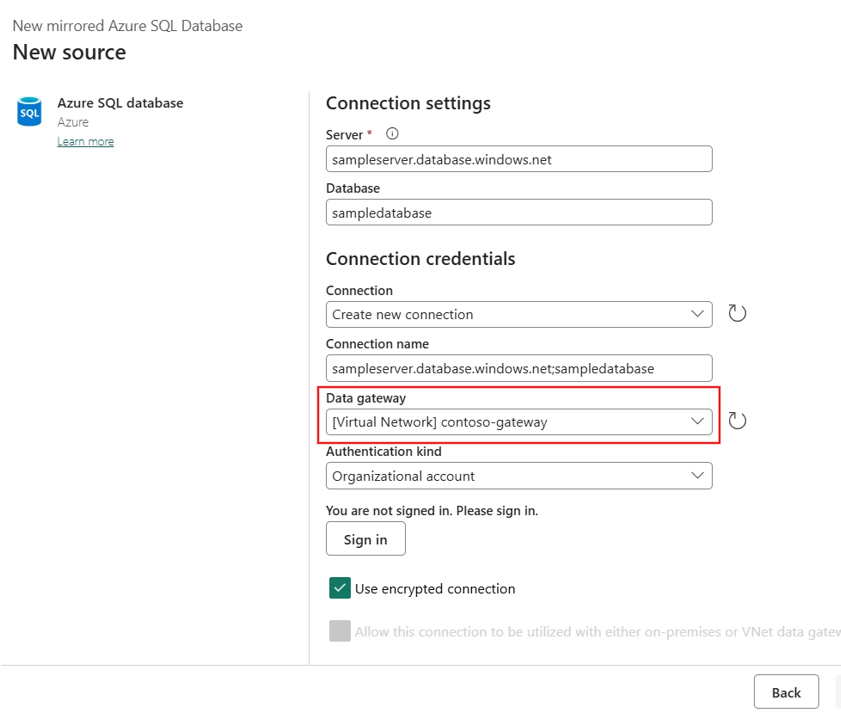Screen dimensions: 841x724
Task: Refresh the Connection list
Action: point(737,314)
